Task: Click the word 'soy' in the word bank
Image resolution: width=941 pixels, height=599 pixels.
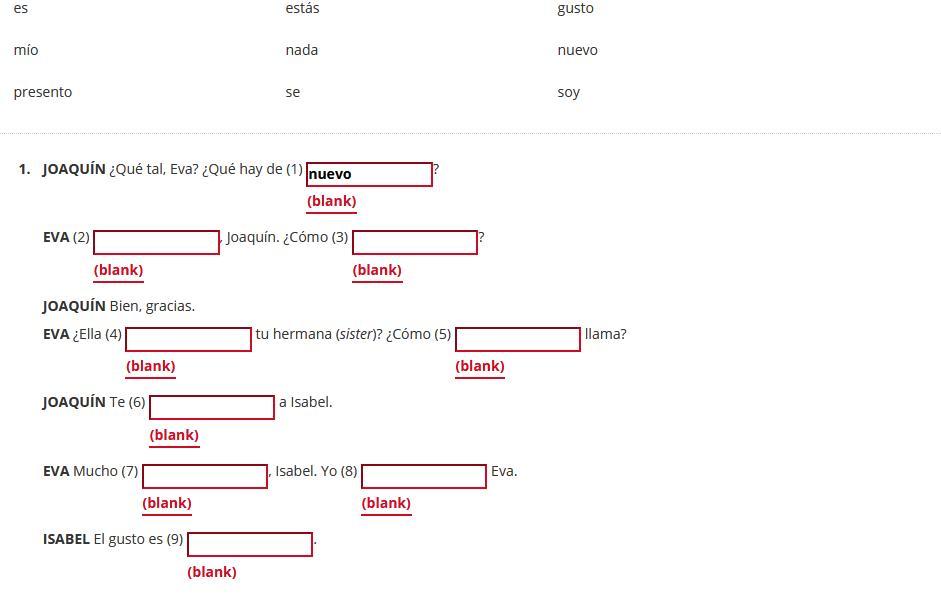Action: pyautogui.click(x=568, y=92)
